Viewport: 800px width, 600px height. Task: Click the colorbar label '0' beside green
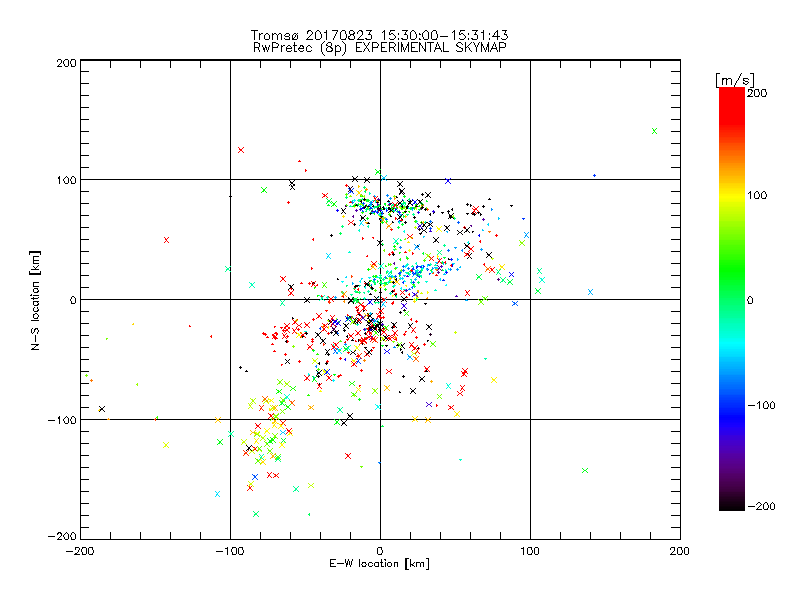click(x=749, y=300)
